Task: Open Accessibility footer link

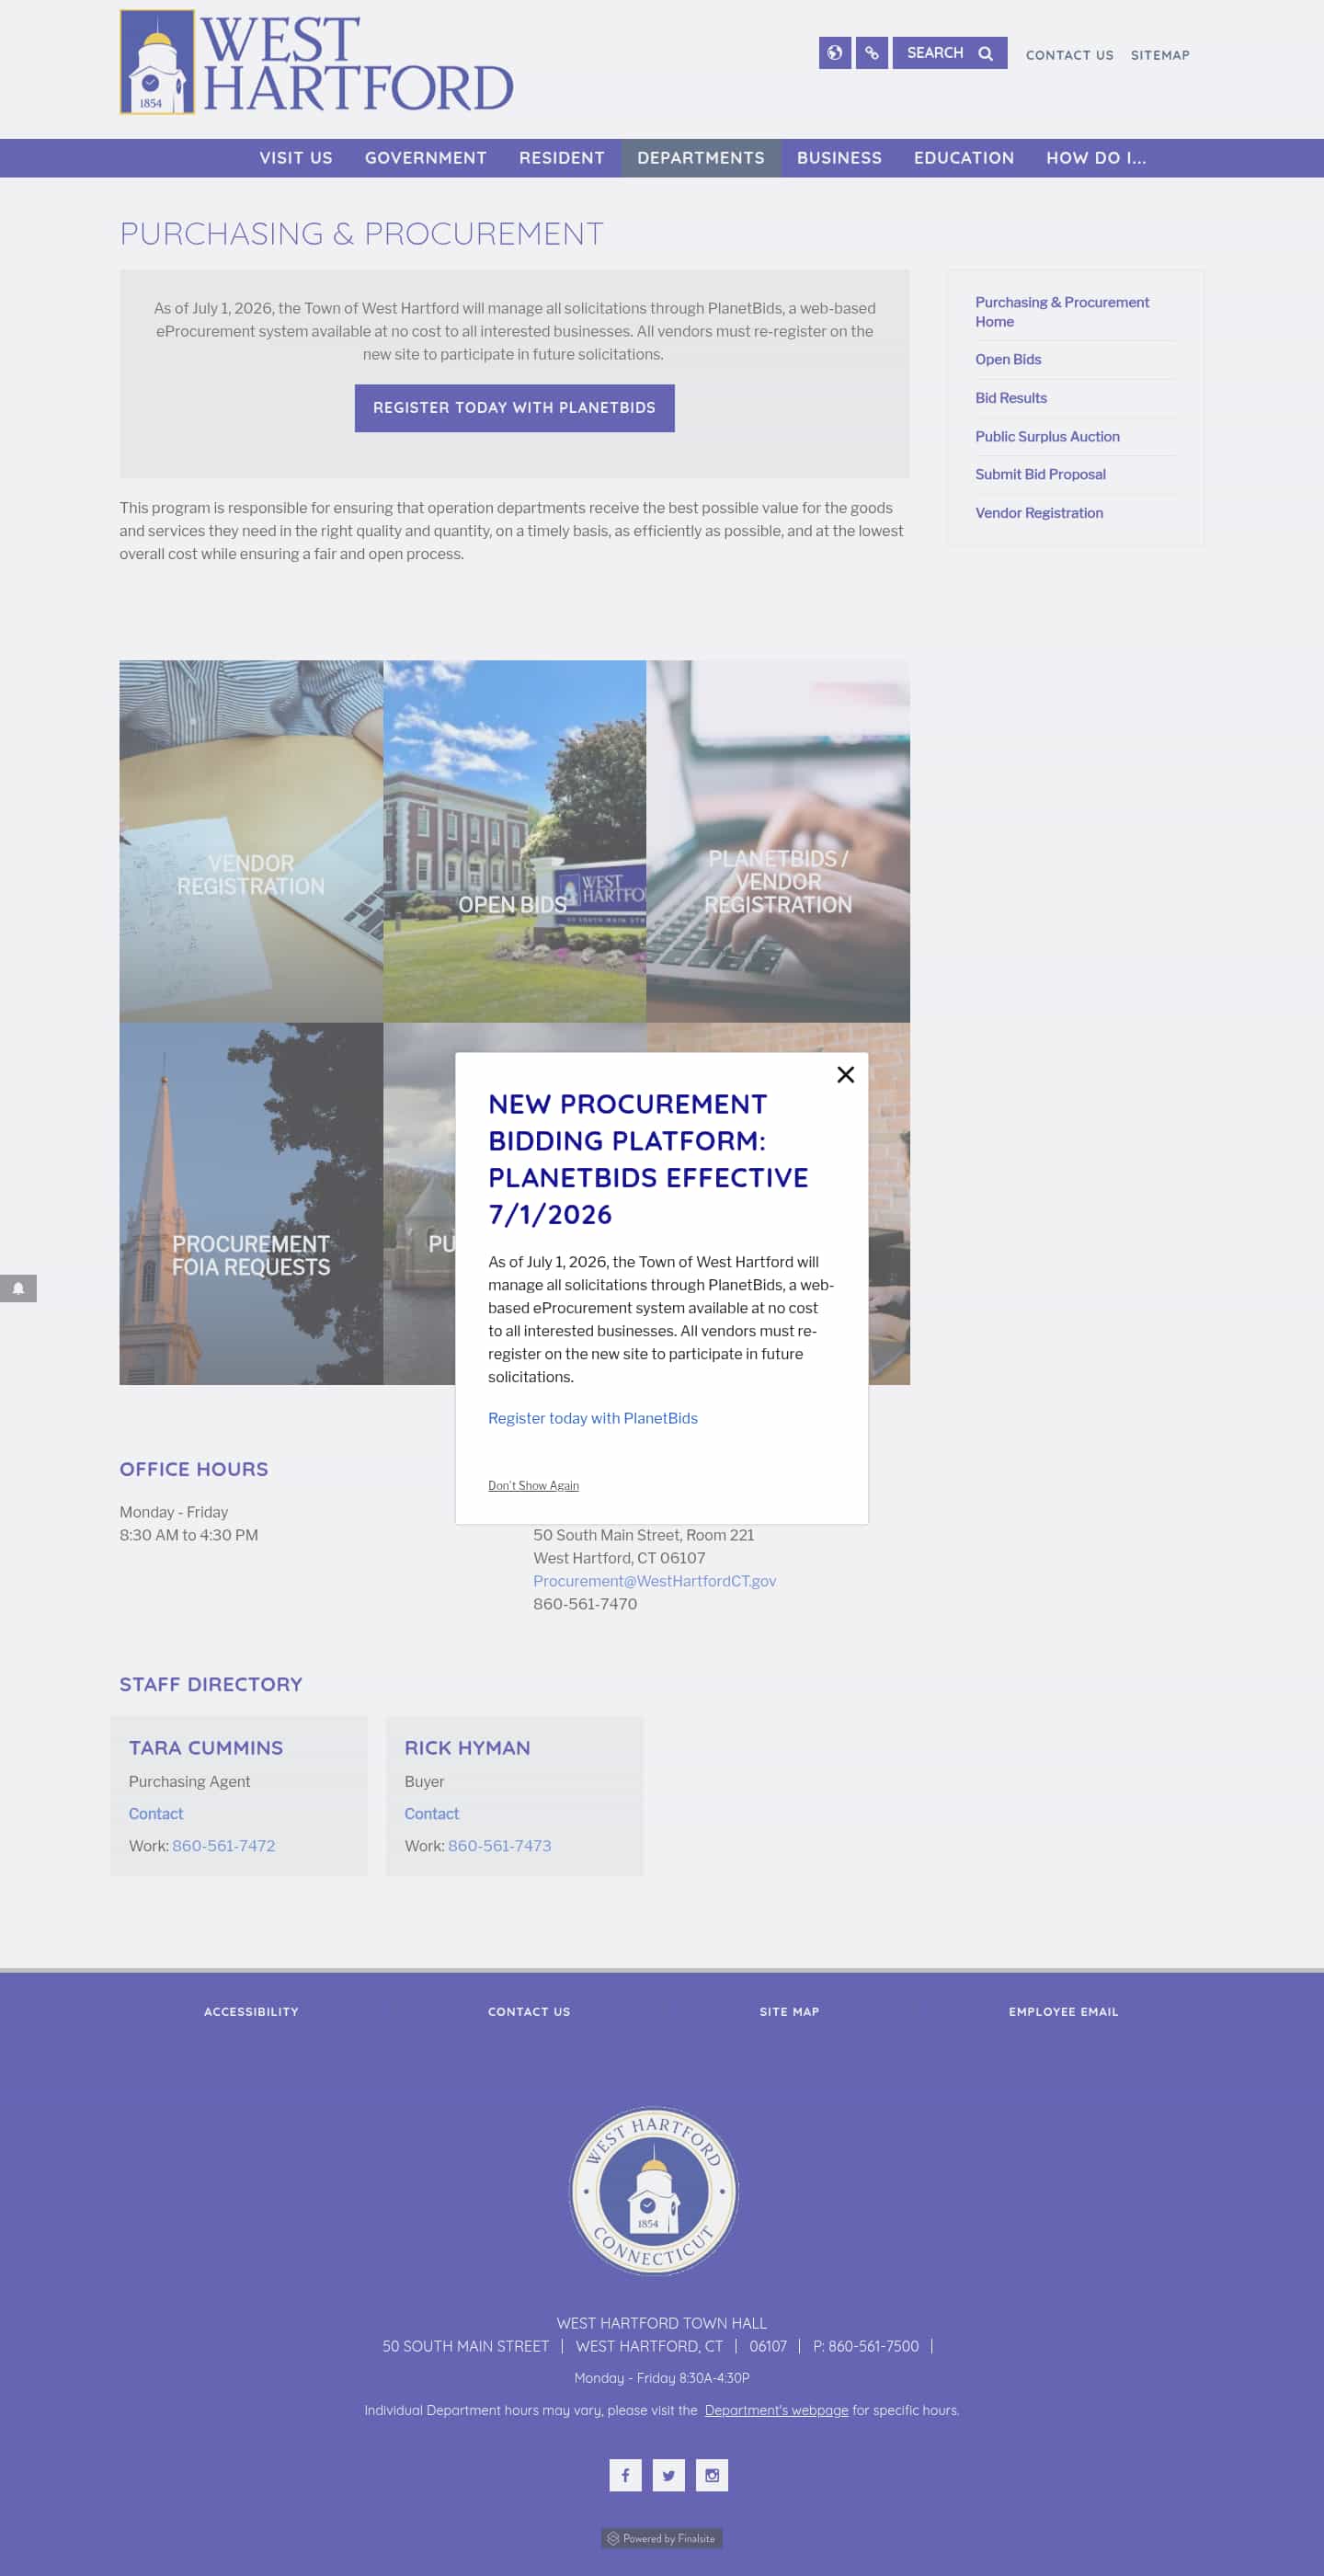Action: click(251, 2011)
